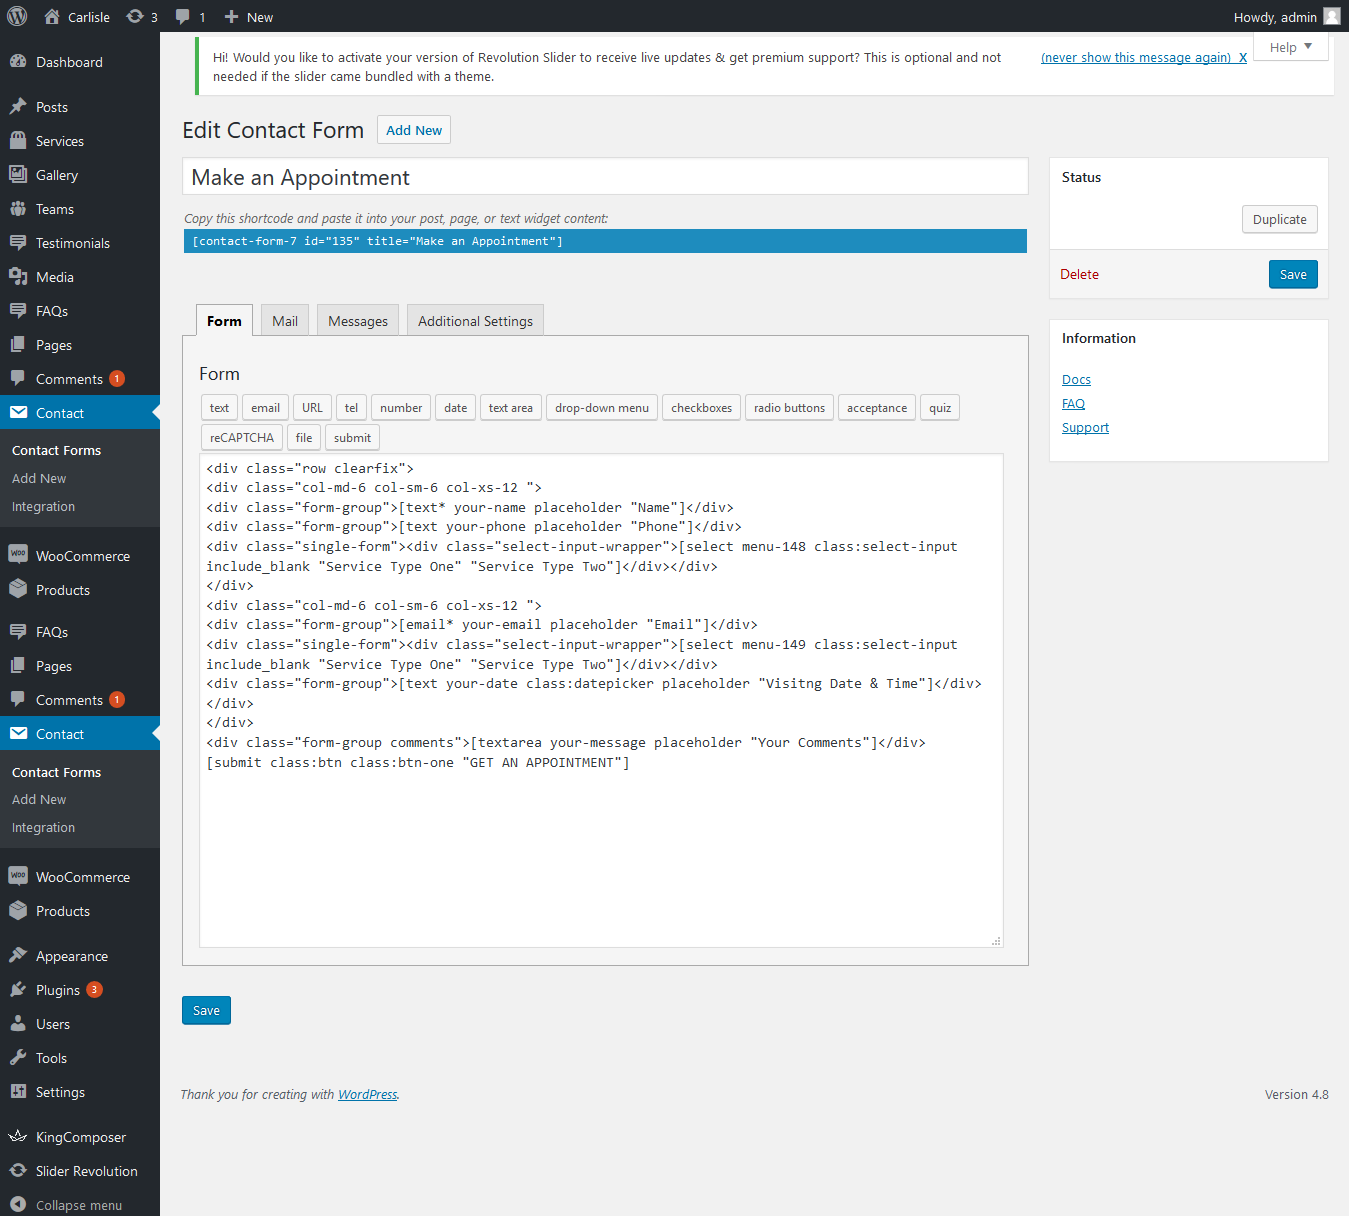Select the blue shortcode text field

tap(605, 241)
